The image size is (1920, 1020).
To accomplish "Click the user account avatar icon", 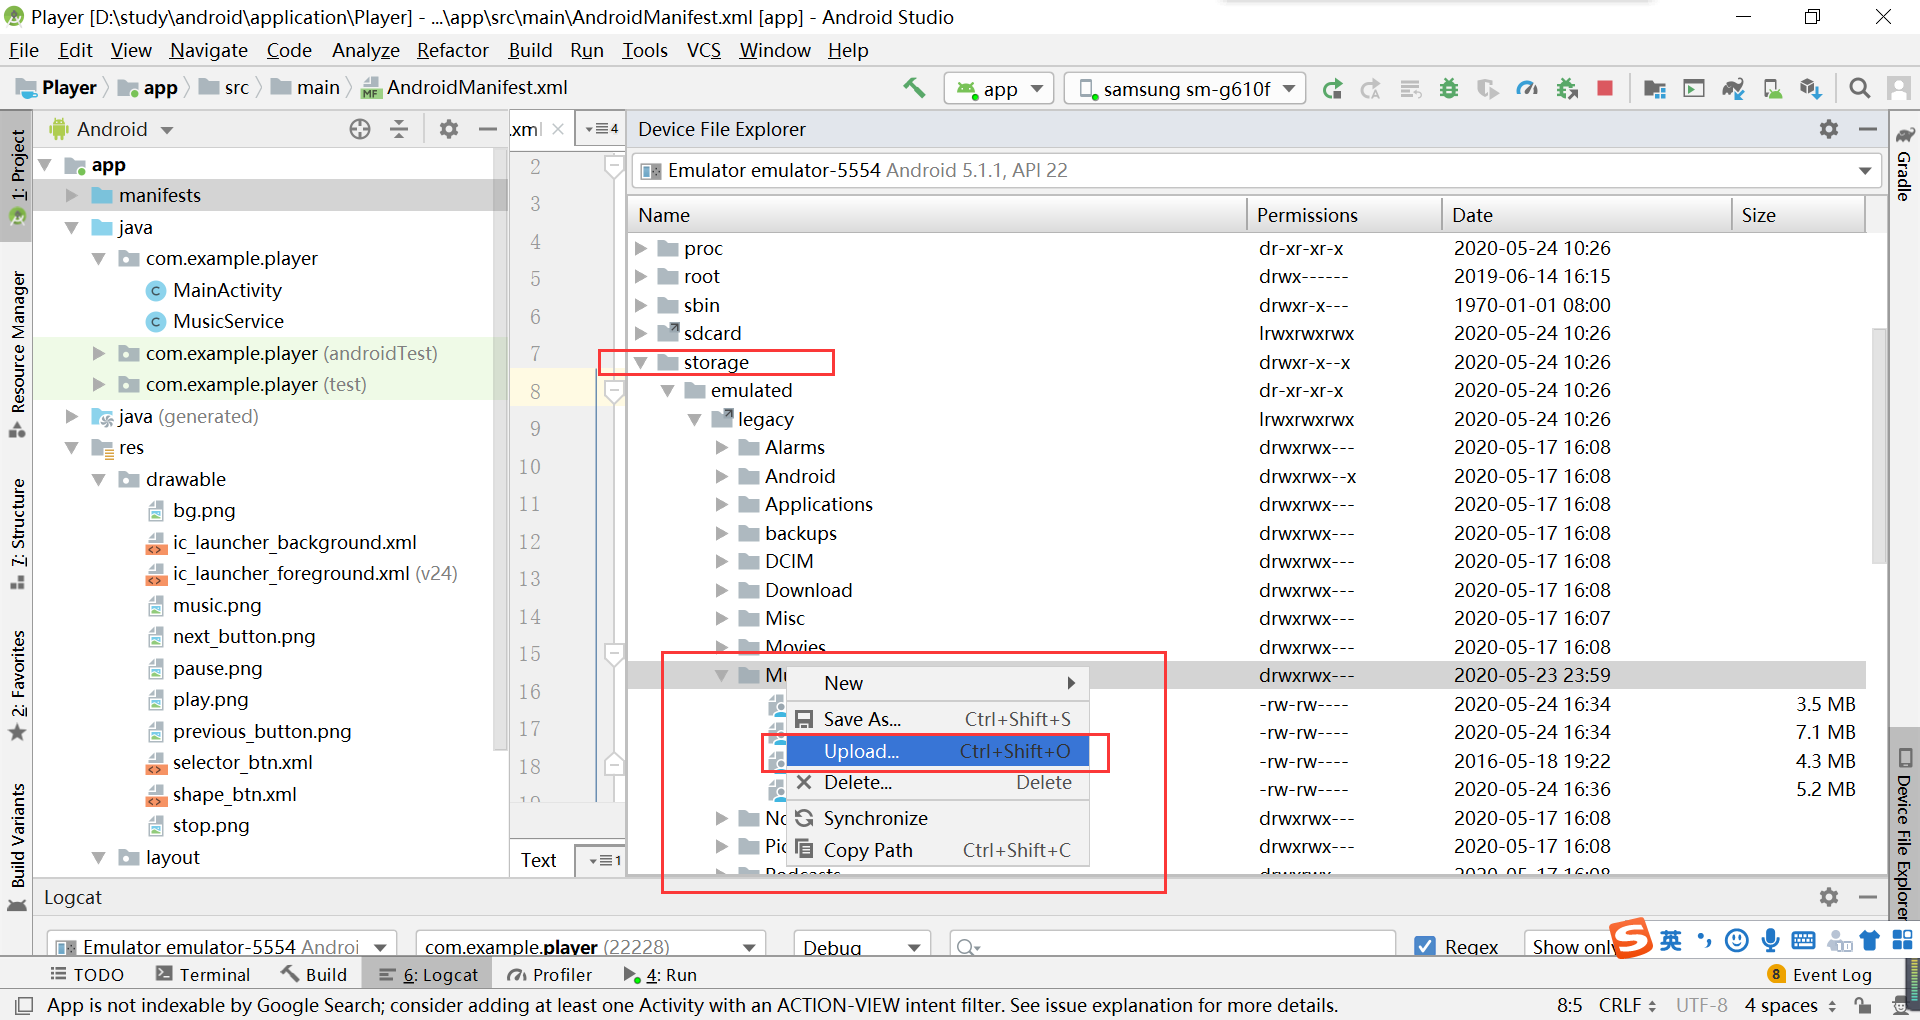I will pos(1899,89).
